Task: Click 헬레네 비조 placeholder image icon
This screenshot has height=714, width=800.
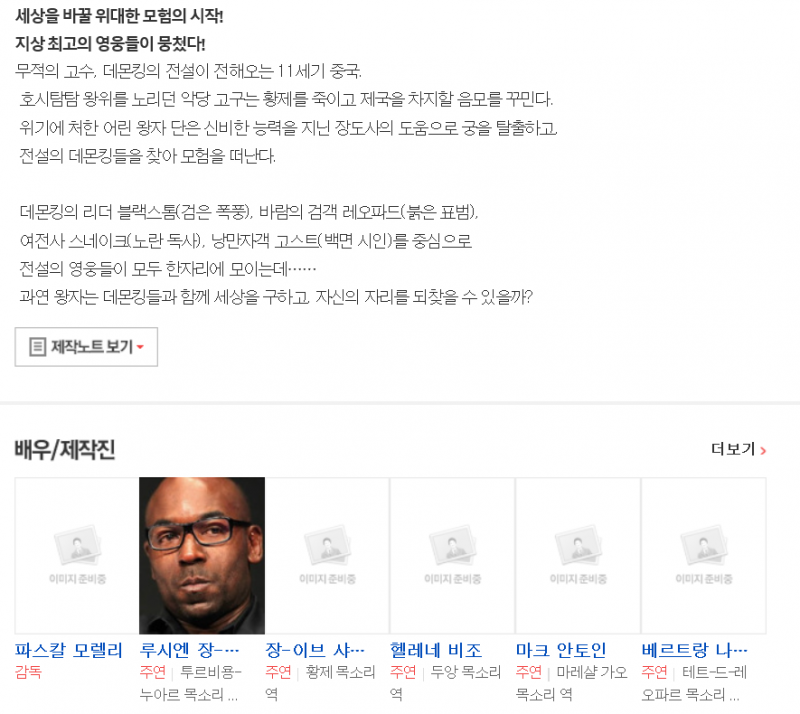Action: pyautogui.click(x=453, y=547)
